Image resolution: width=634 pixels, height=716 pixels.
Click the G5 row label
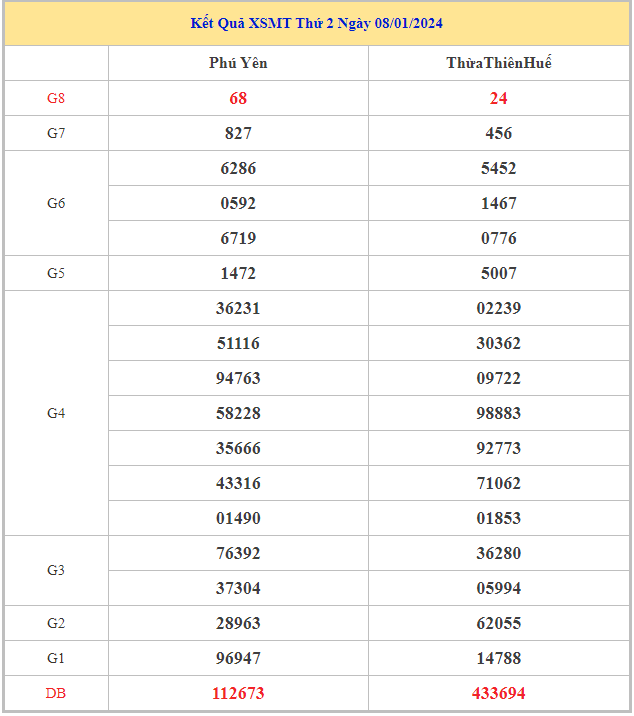click(x=56, y=273)
